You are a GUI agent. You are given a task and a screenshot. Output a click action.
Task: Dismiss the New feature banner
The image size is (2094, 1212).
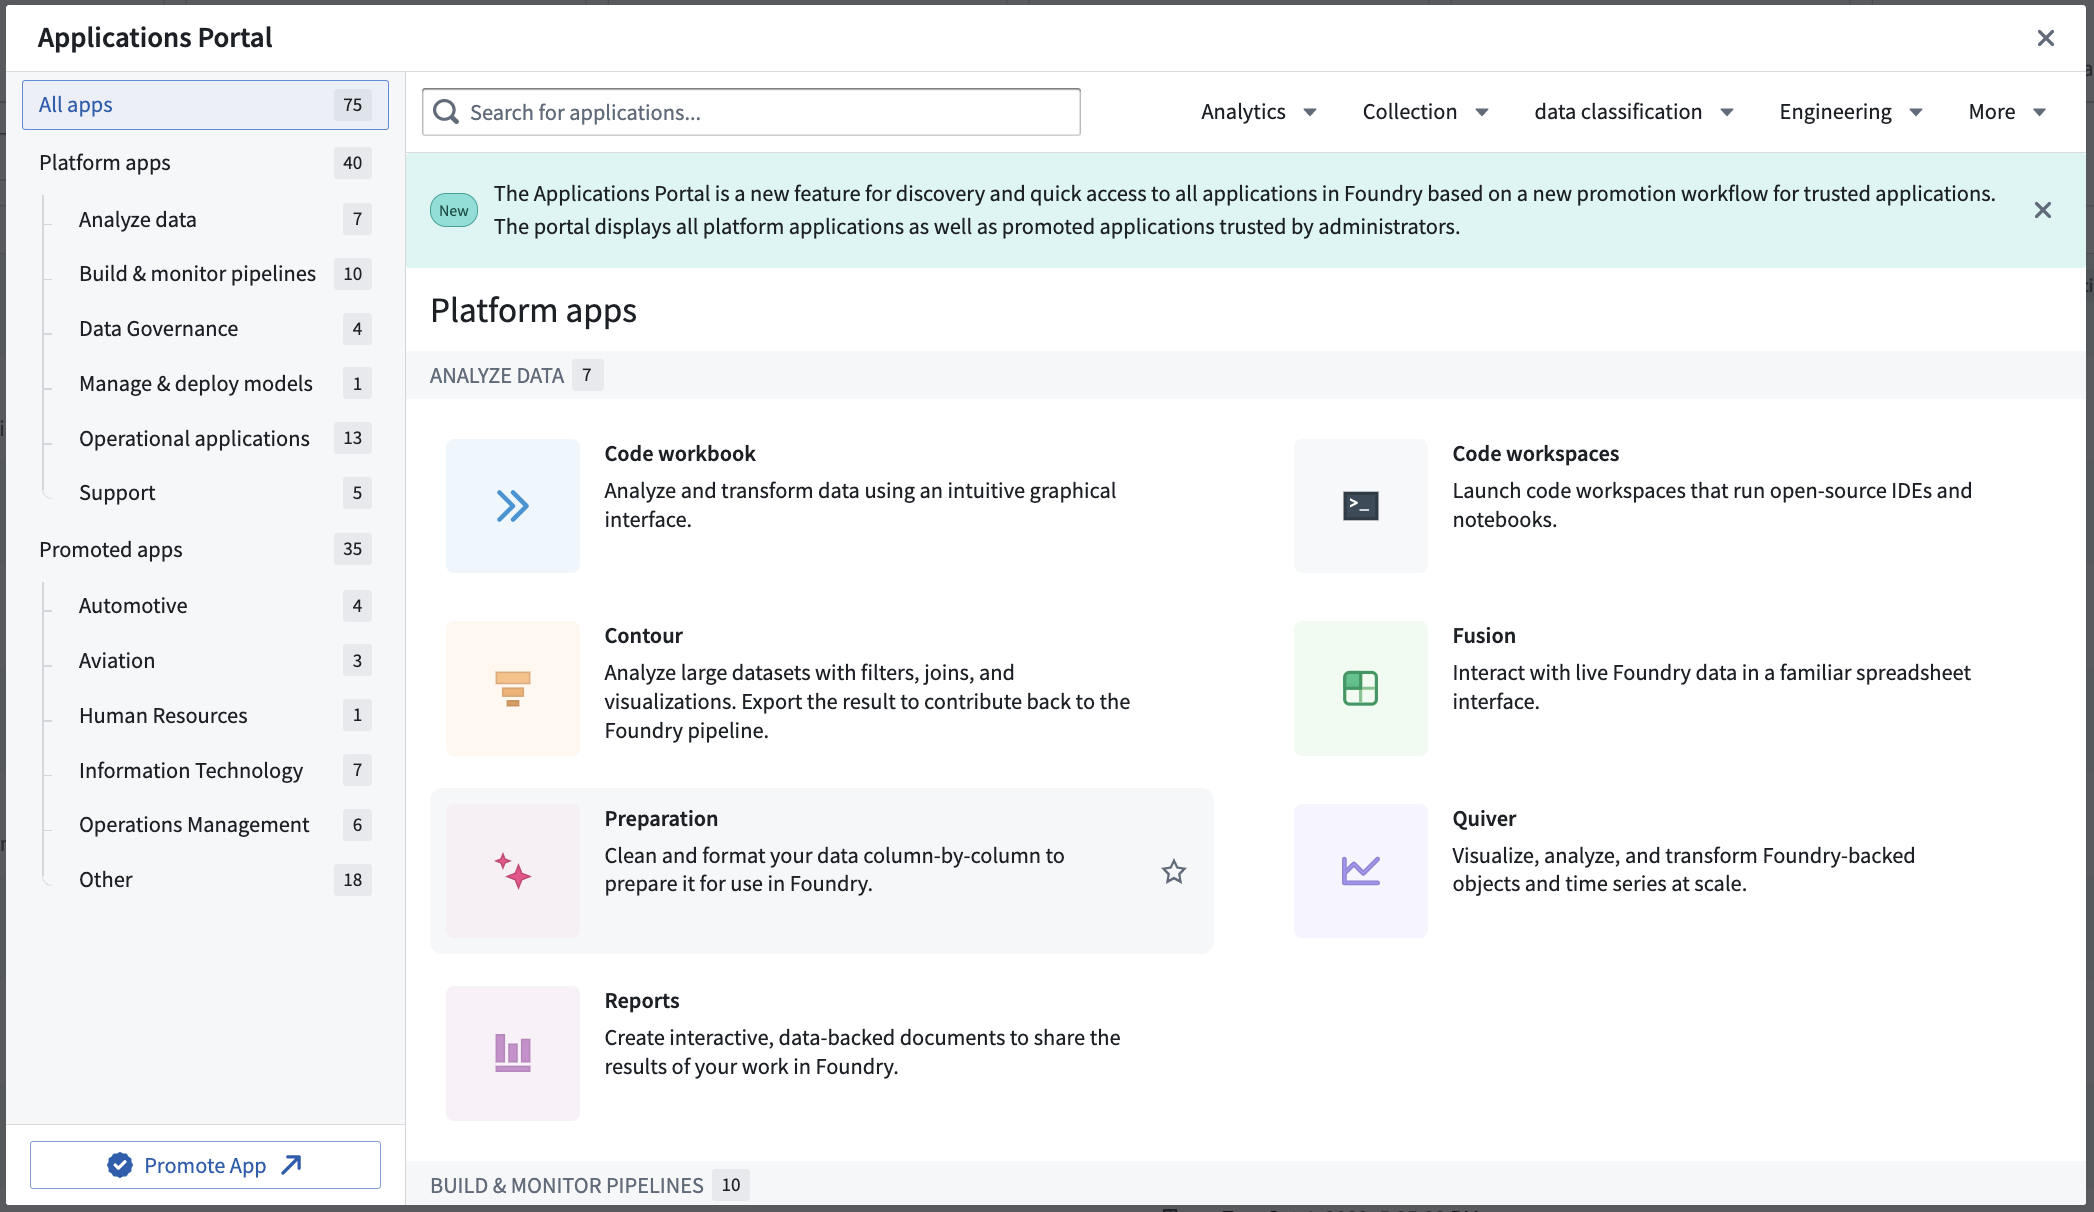tap(2043, 210)
